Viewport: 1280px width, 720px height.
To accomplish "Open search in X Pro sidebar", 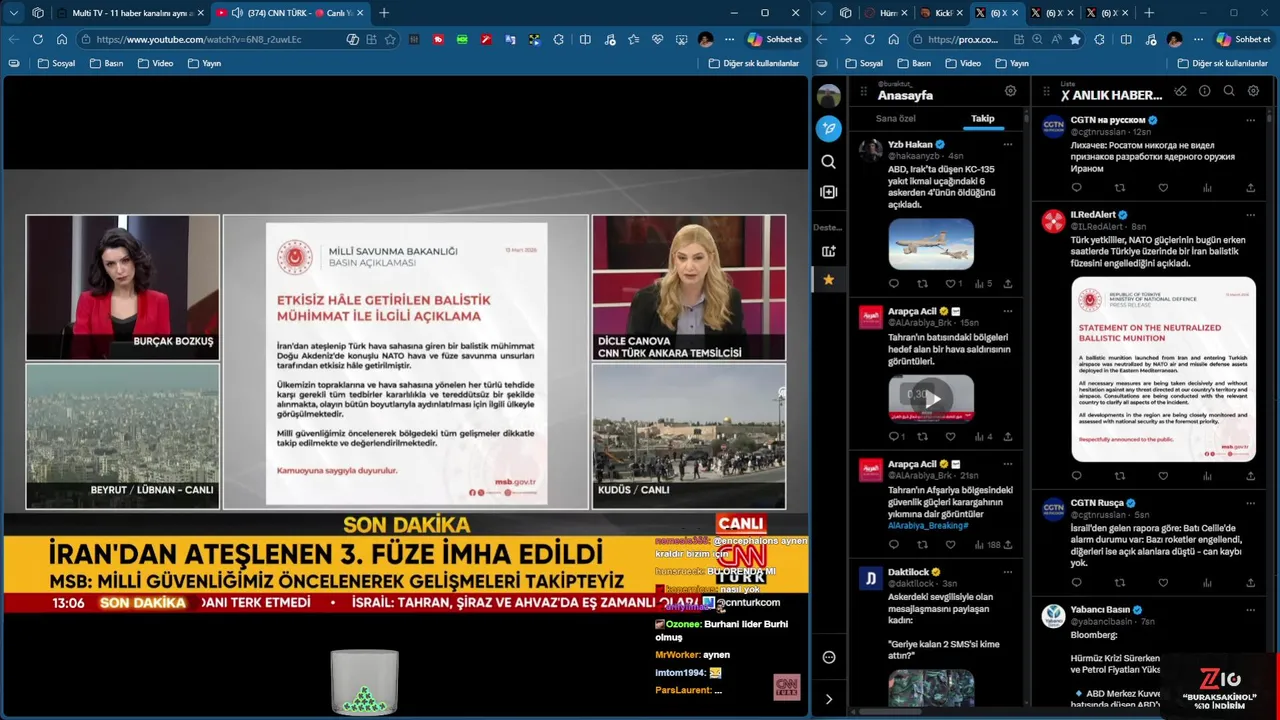I will [828, 161].
